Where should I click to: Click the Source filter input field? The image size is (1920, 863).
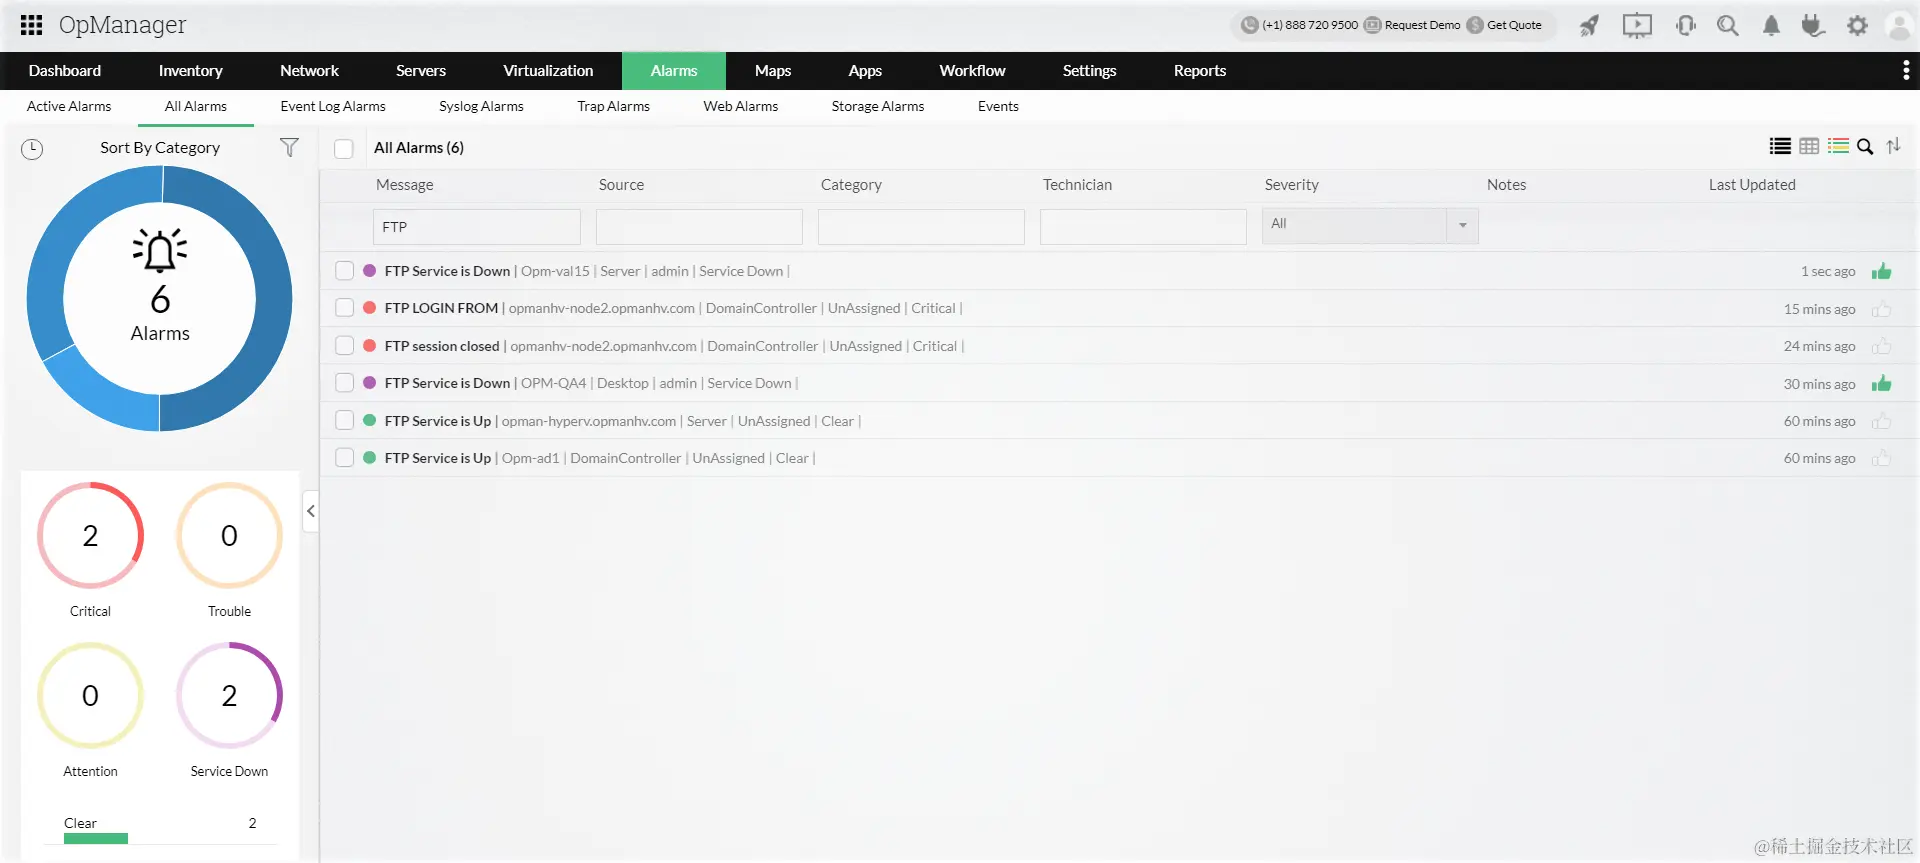click(x=699, y=227)
